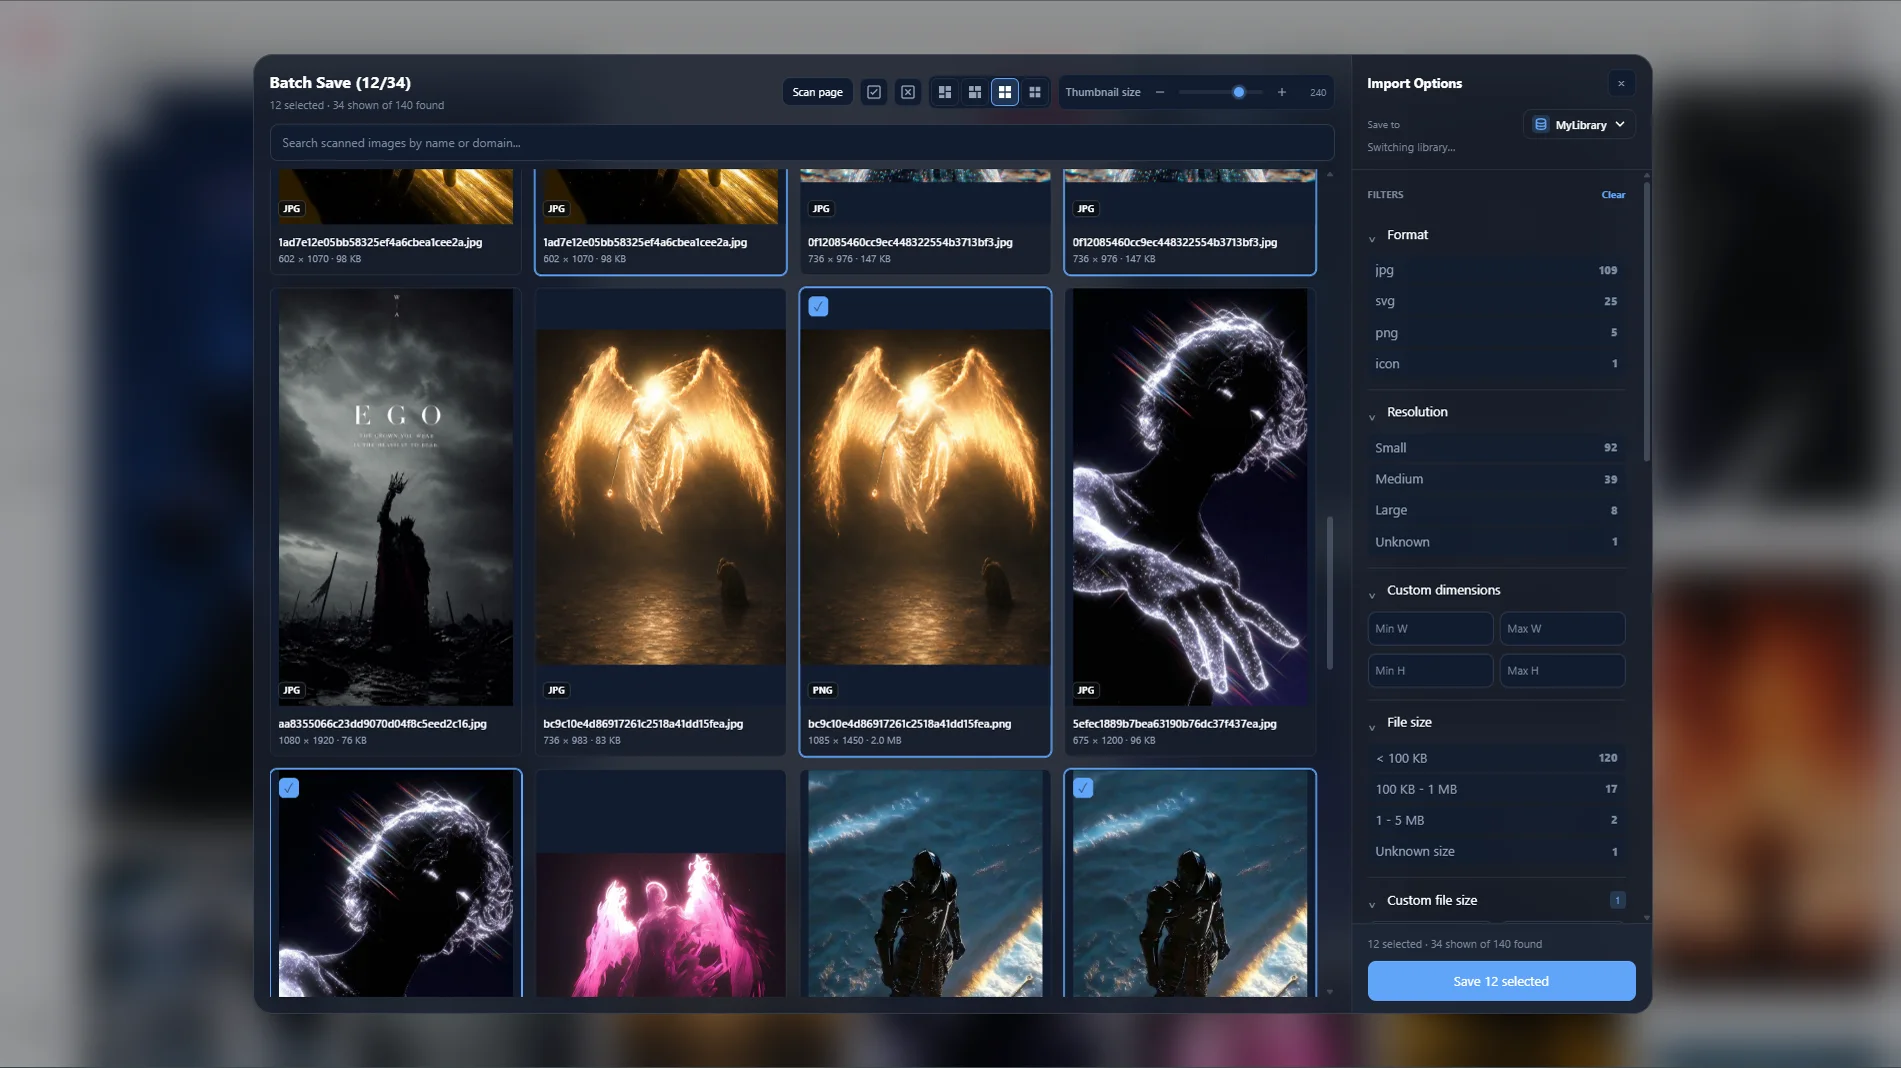Click the Scan page button
This screenshot has width=1901, height=1068.
(x=817, y=92)
